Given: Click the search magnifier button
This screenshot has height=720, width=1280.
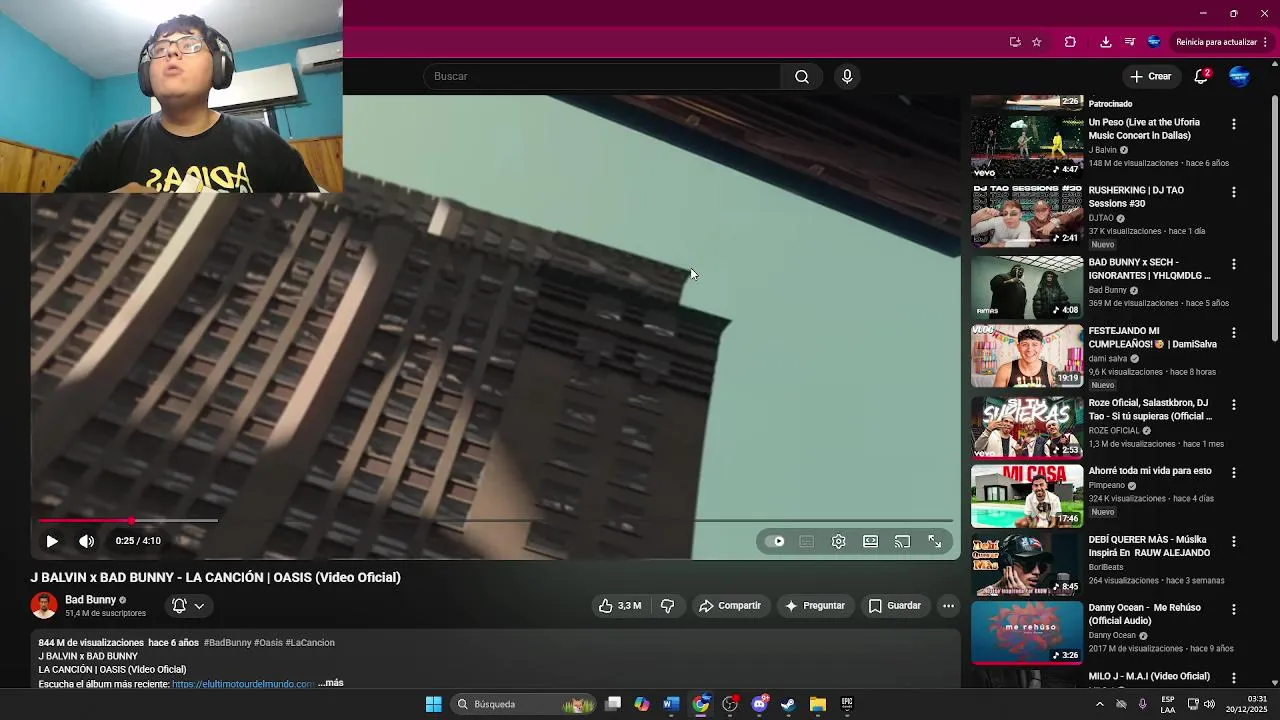Looking at the screenshot, I should pyautogui.click(x=802, y=77).
